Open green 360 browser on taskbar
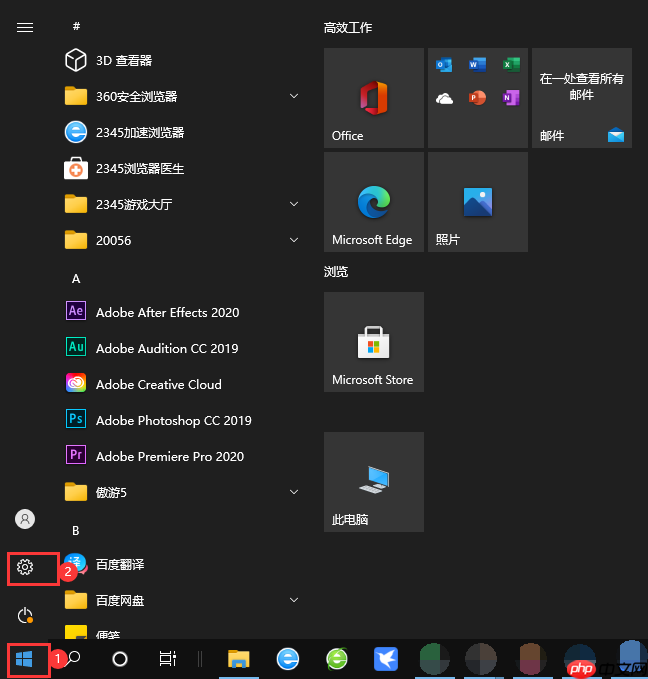Viewport: 648px width, 679px height. coord(337,659)
